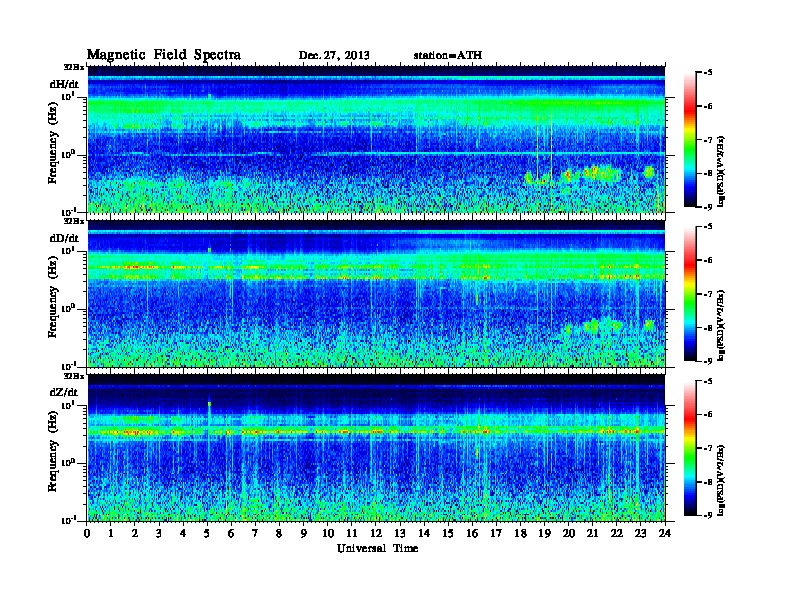Click hour 24 on the time axis
This screenshot has height=612, width=792.
(665, 533)
